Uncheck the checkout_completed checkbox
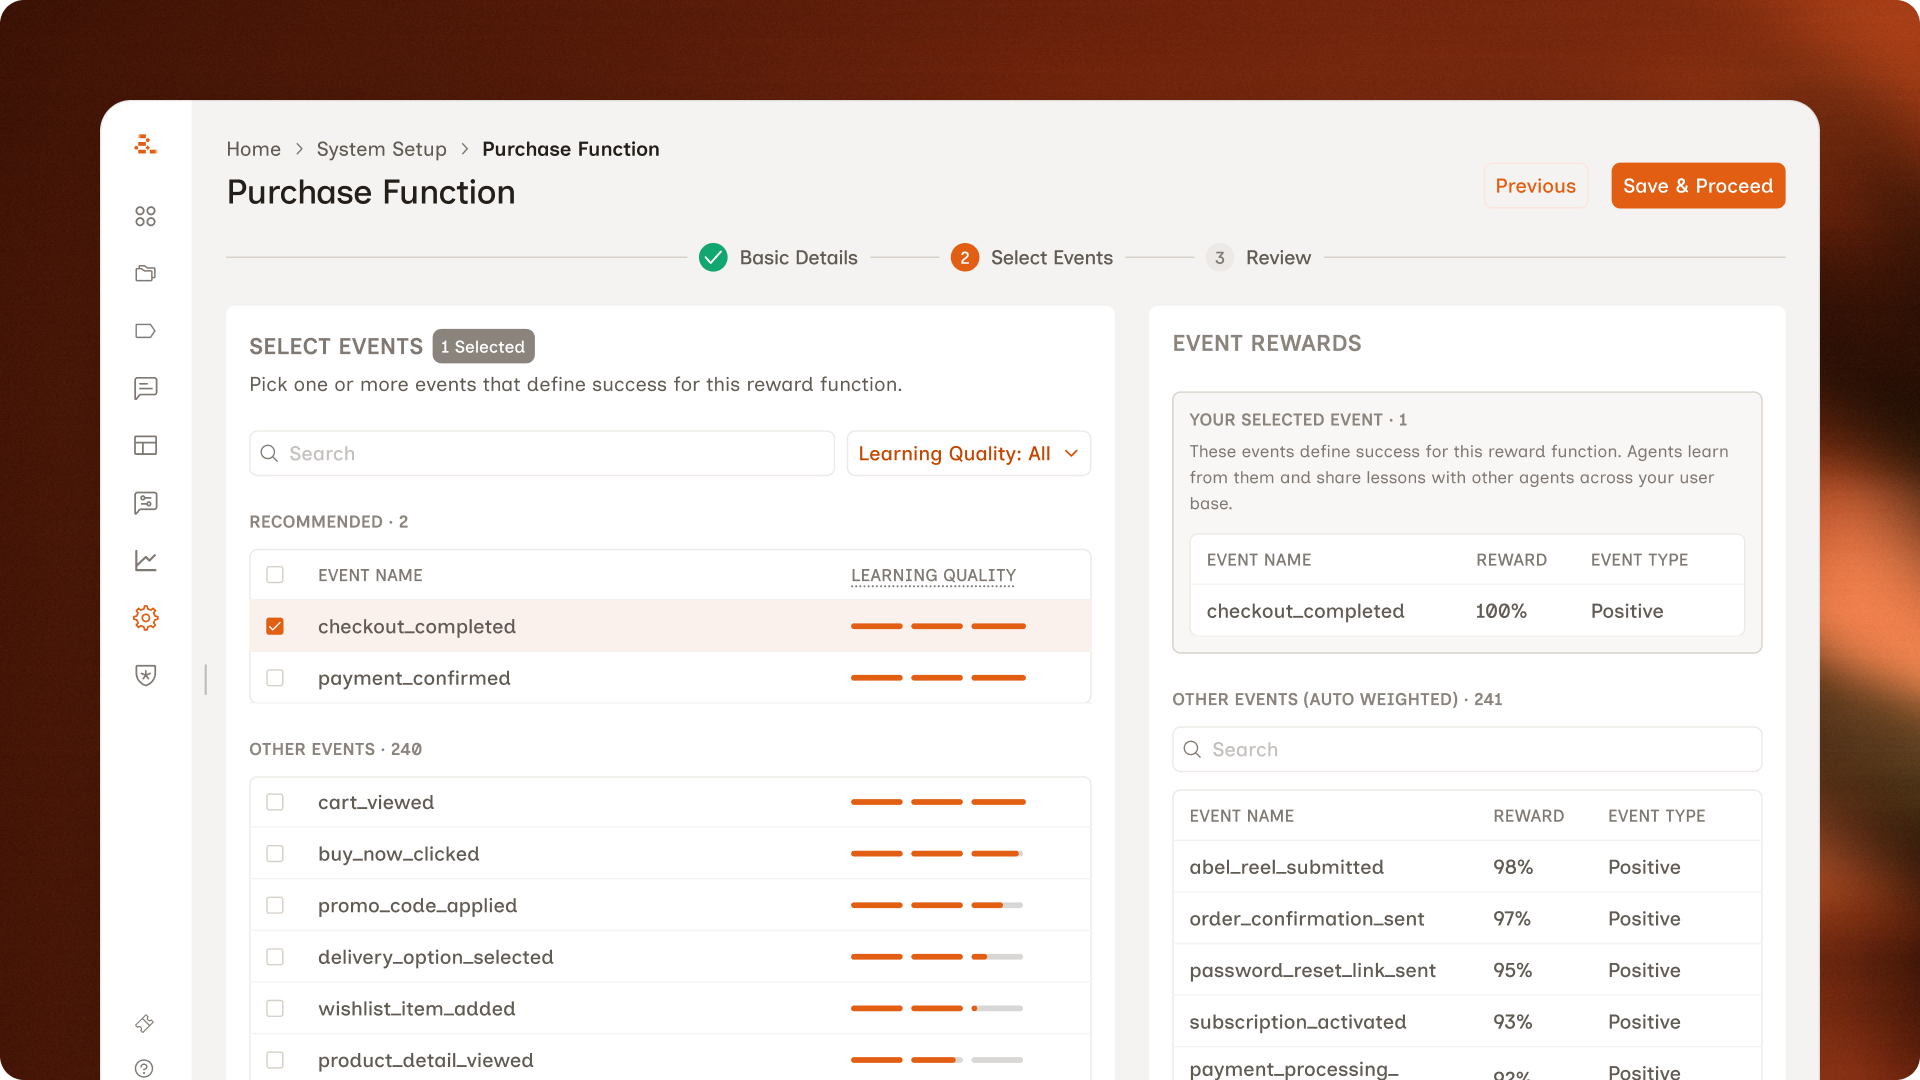 [275, 626]
